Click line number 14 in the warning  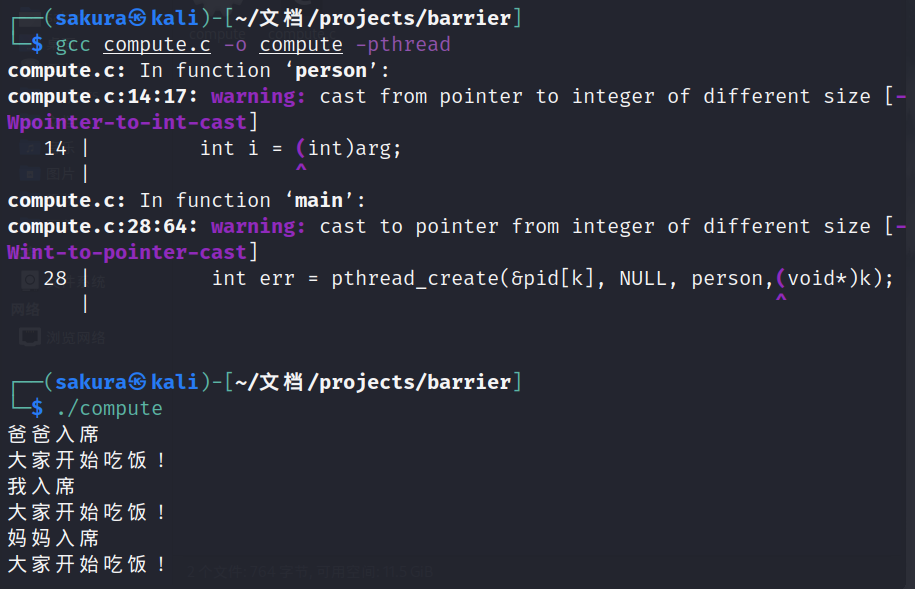56,148
